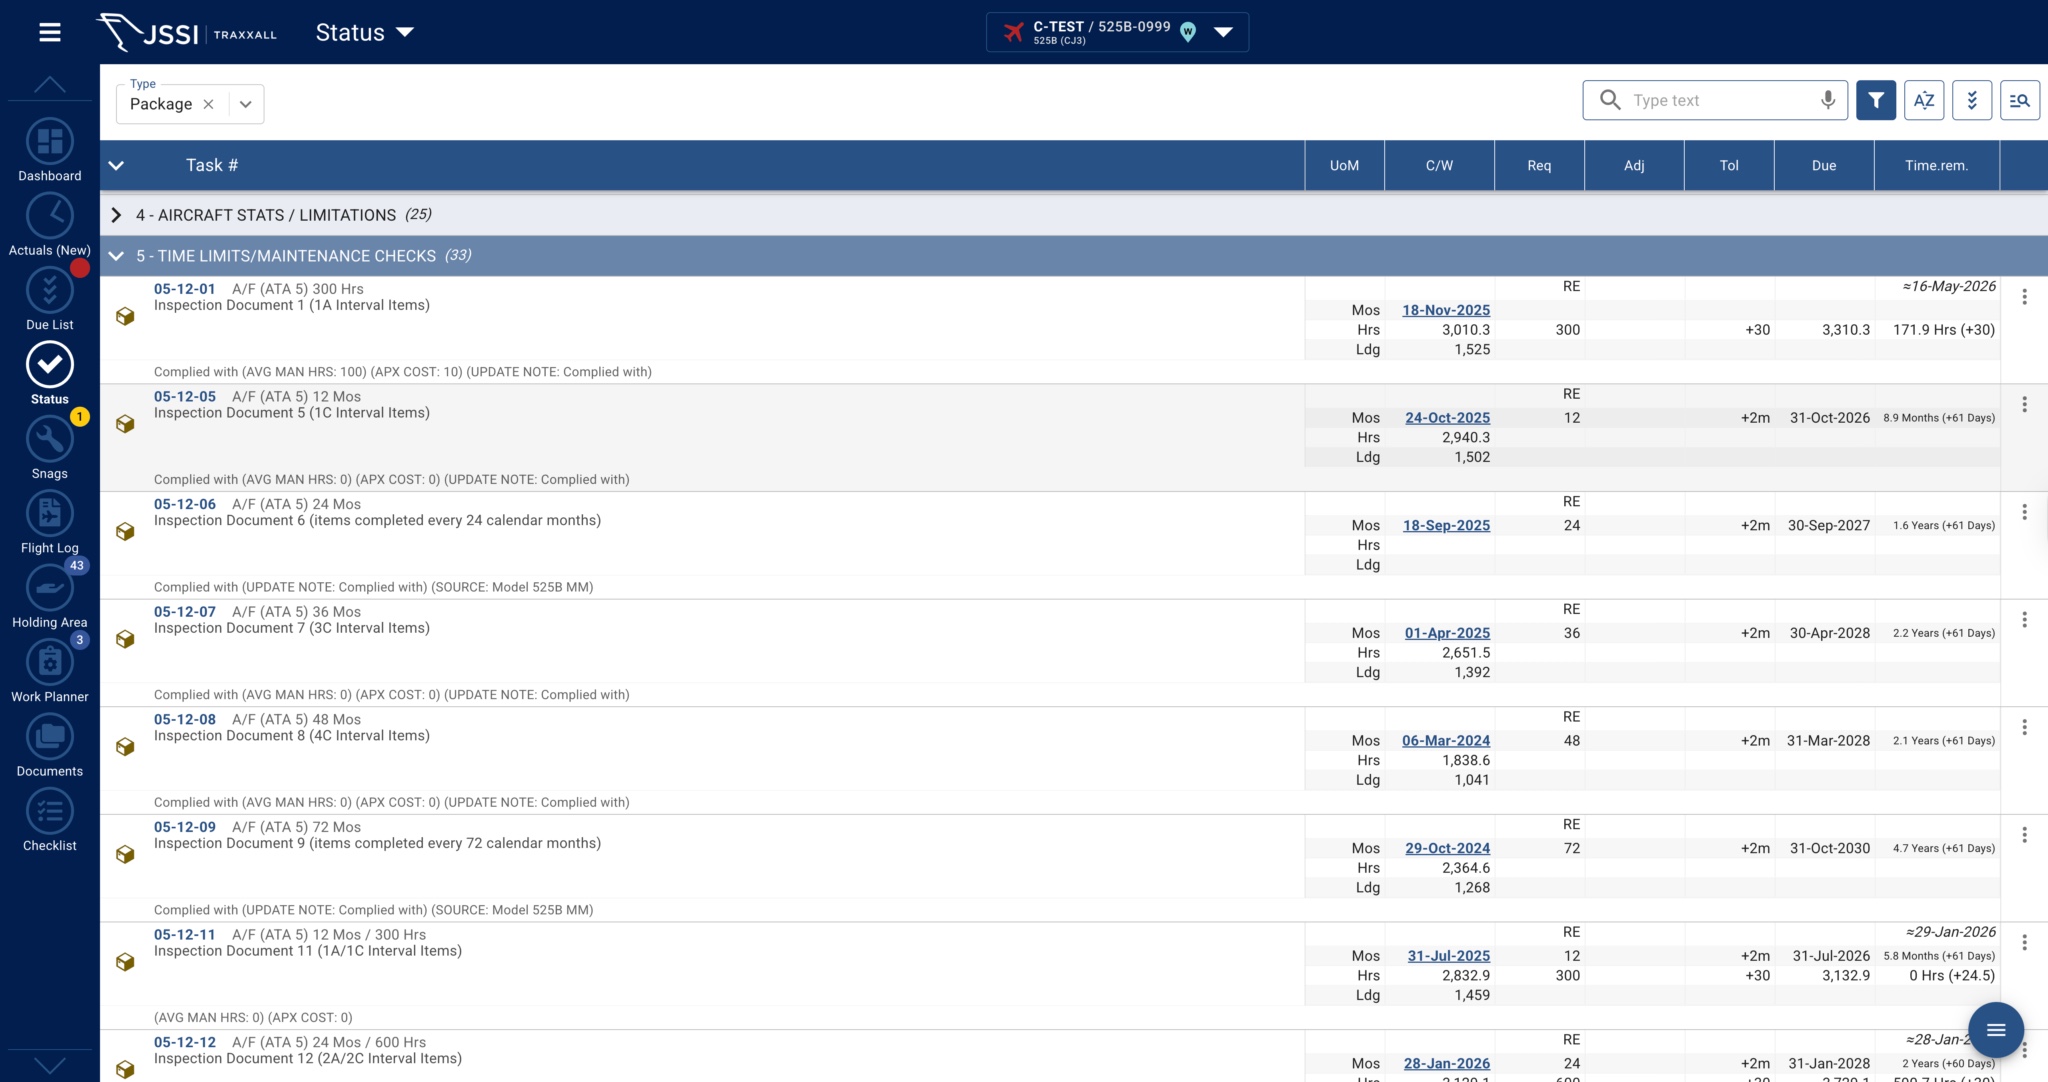Open the Type filter dropdown arrow
This screenshot has height=1082, width=2048.
coord(245,104)
